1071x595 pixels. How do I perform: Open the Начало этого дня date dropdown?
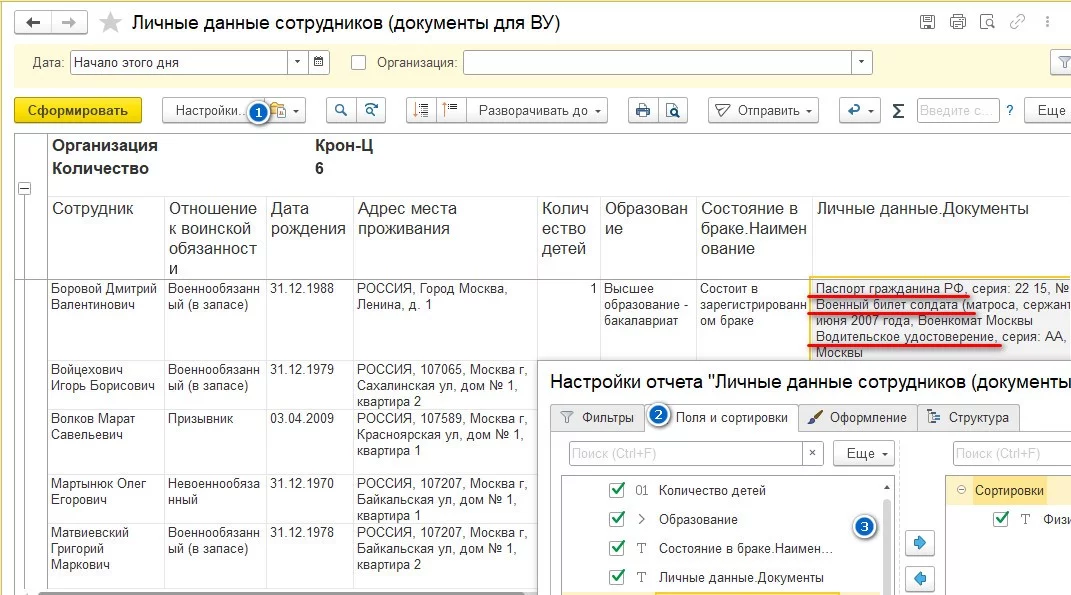pyautogui.click(x=297, y=62)
